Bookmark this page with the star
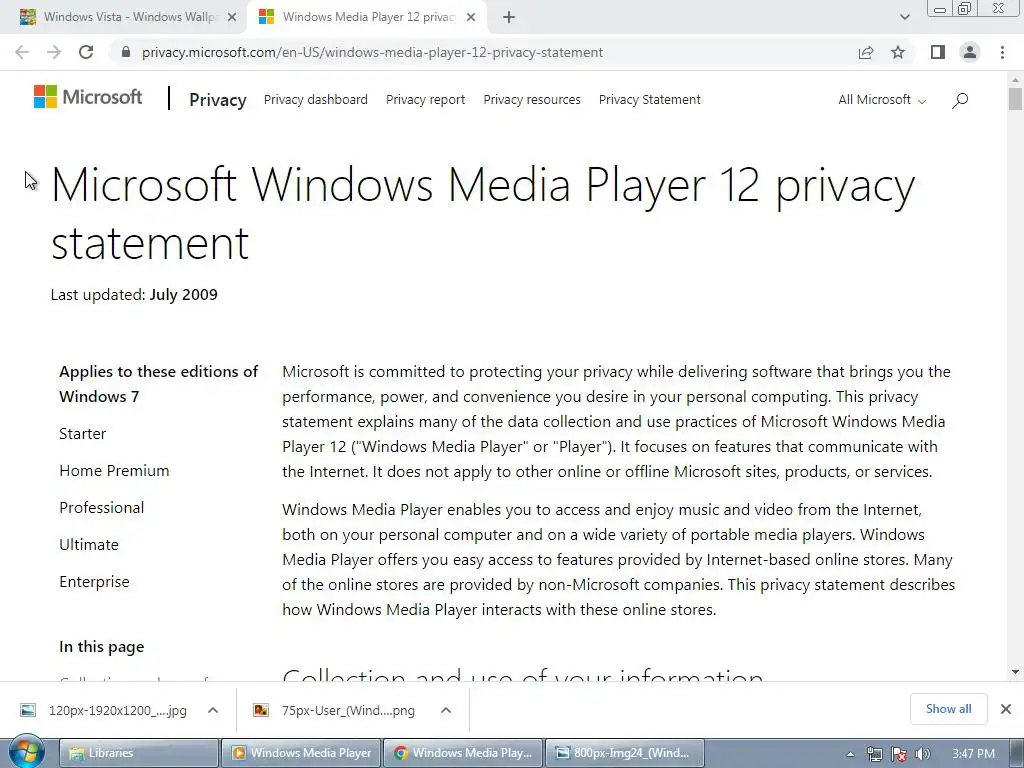The height and width of the screenshot is (768, 1024). coord(898,52)
